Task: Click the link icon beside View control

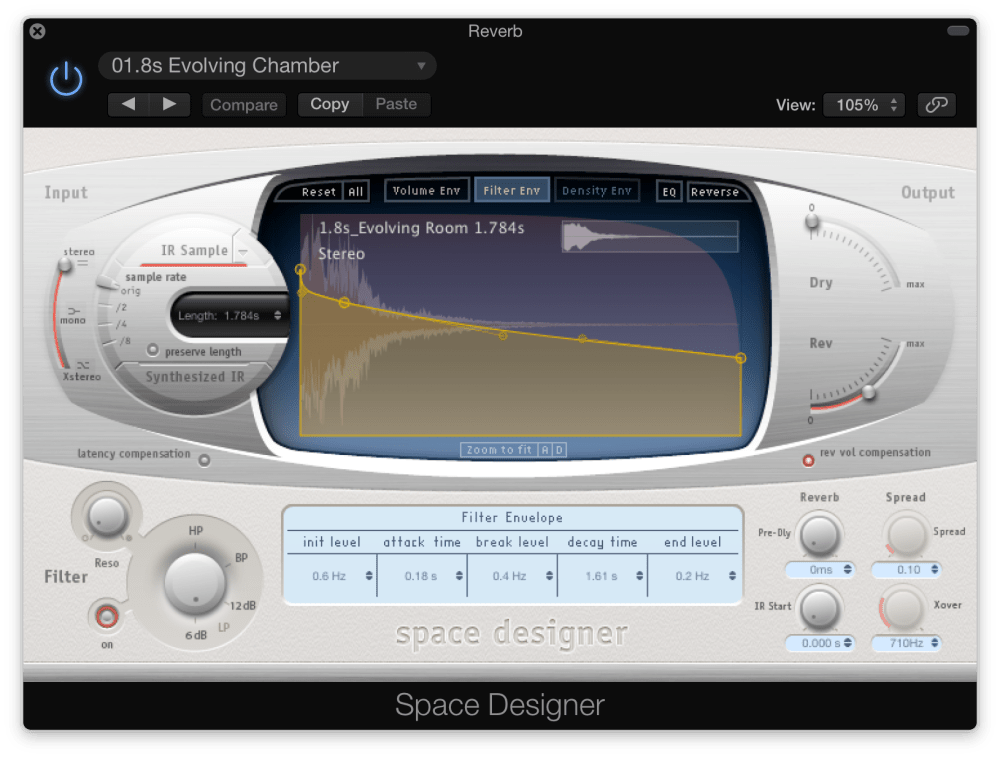Action: click(x=936, y=104)
